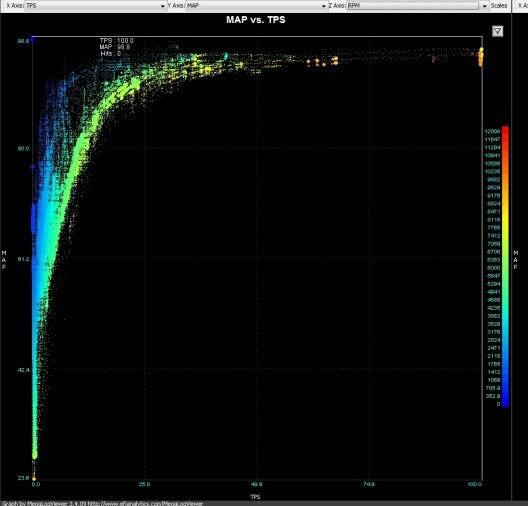The height and width of the screenshot is (506, 528).
Task: Click the 25.0 X-axis tick label
Action: pyautogui.click(x=144, y=484)
